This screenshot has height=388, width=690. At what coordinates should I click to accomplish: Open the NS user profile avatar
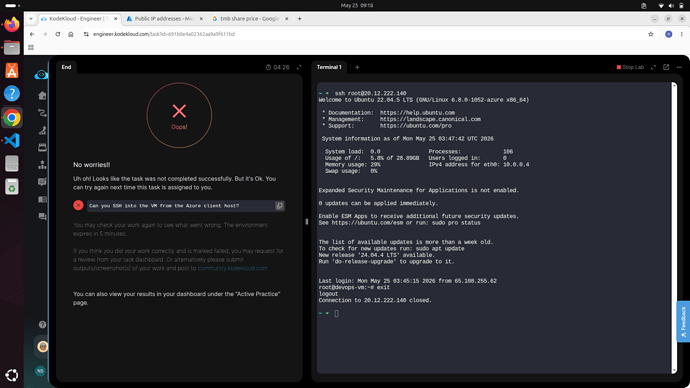(x=40, y=371)
